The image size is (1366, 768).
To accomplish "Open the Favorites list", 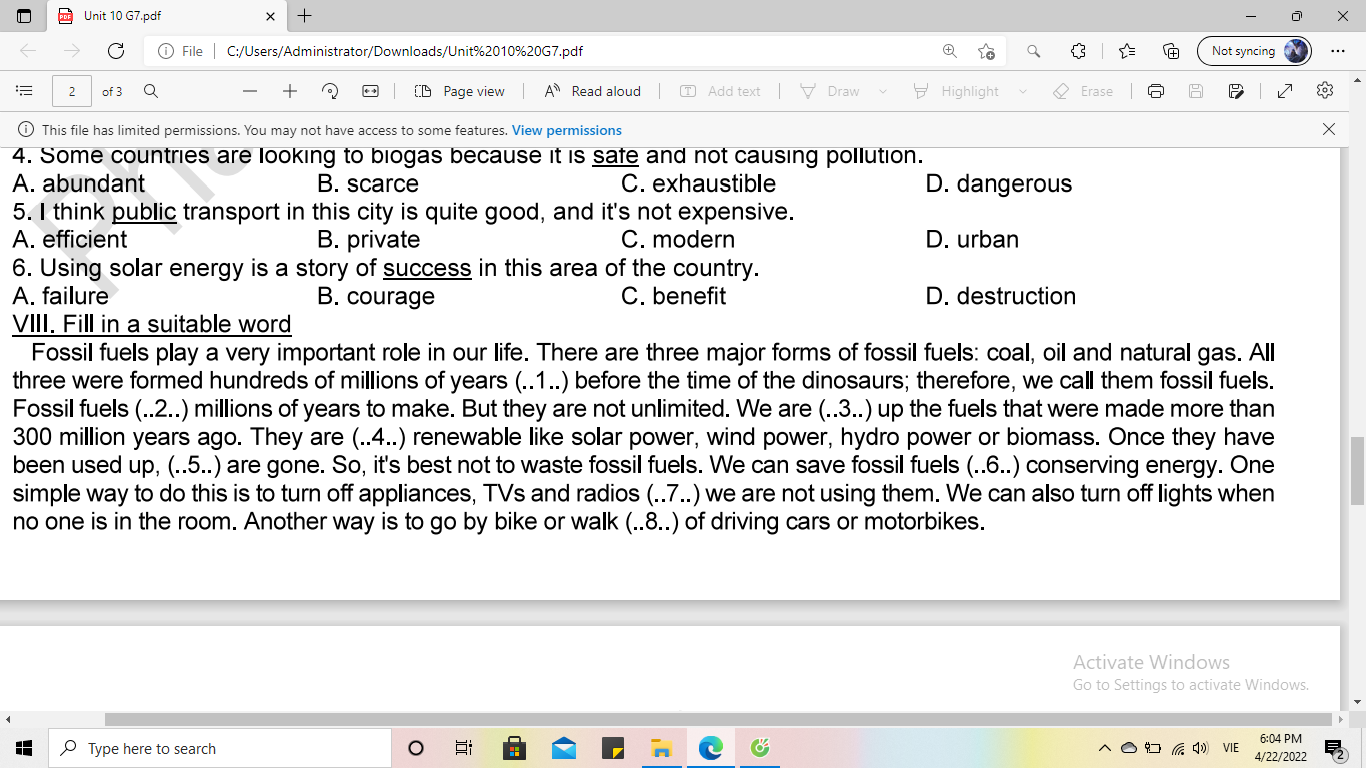I will [x=1127, y=51].
